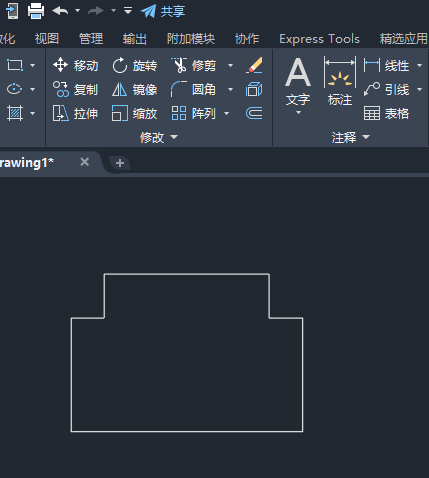429x478 pixels.
Task: Select the Move (移动) tool
Action: tap(76, 65)
